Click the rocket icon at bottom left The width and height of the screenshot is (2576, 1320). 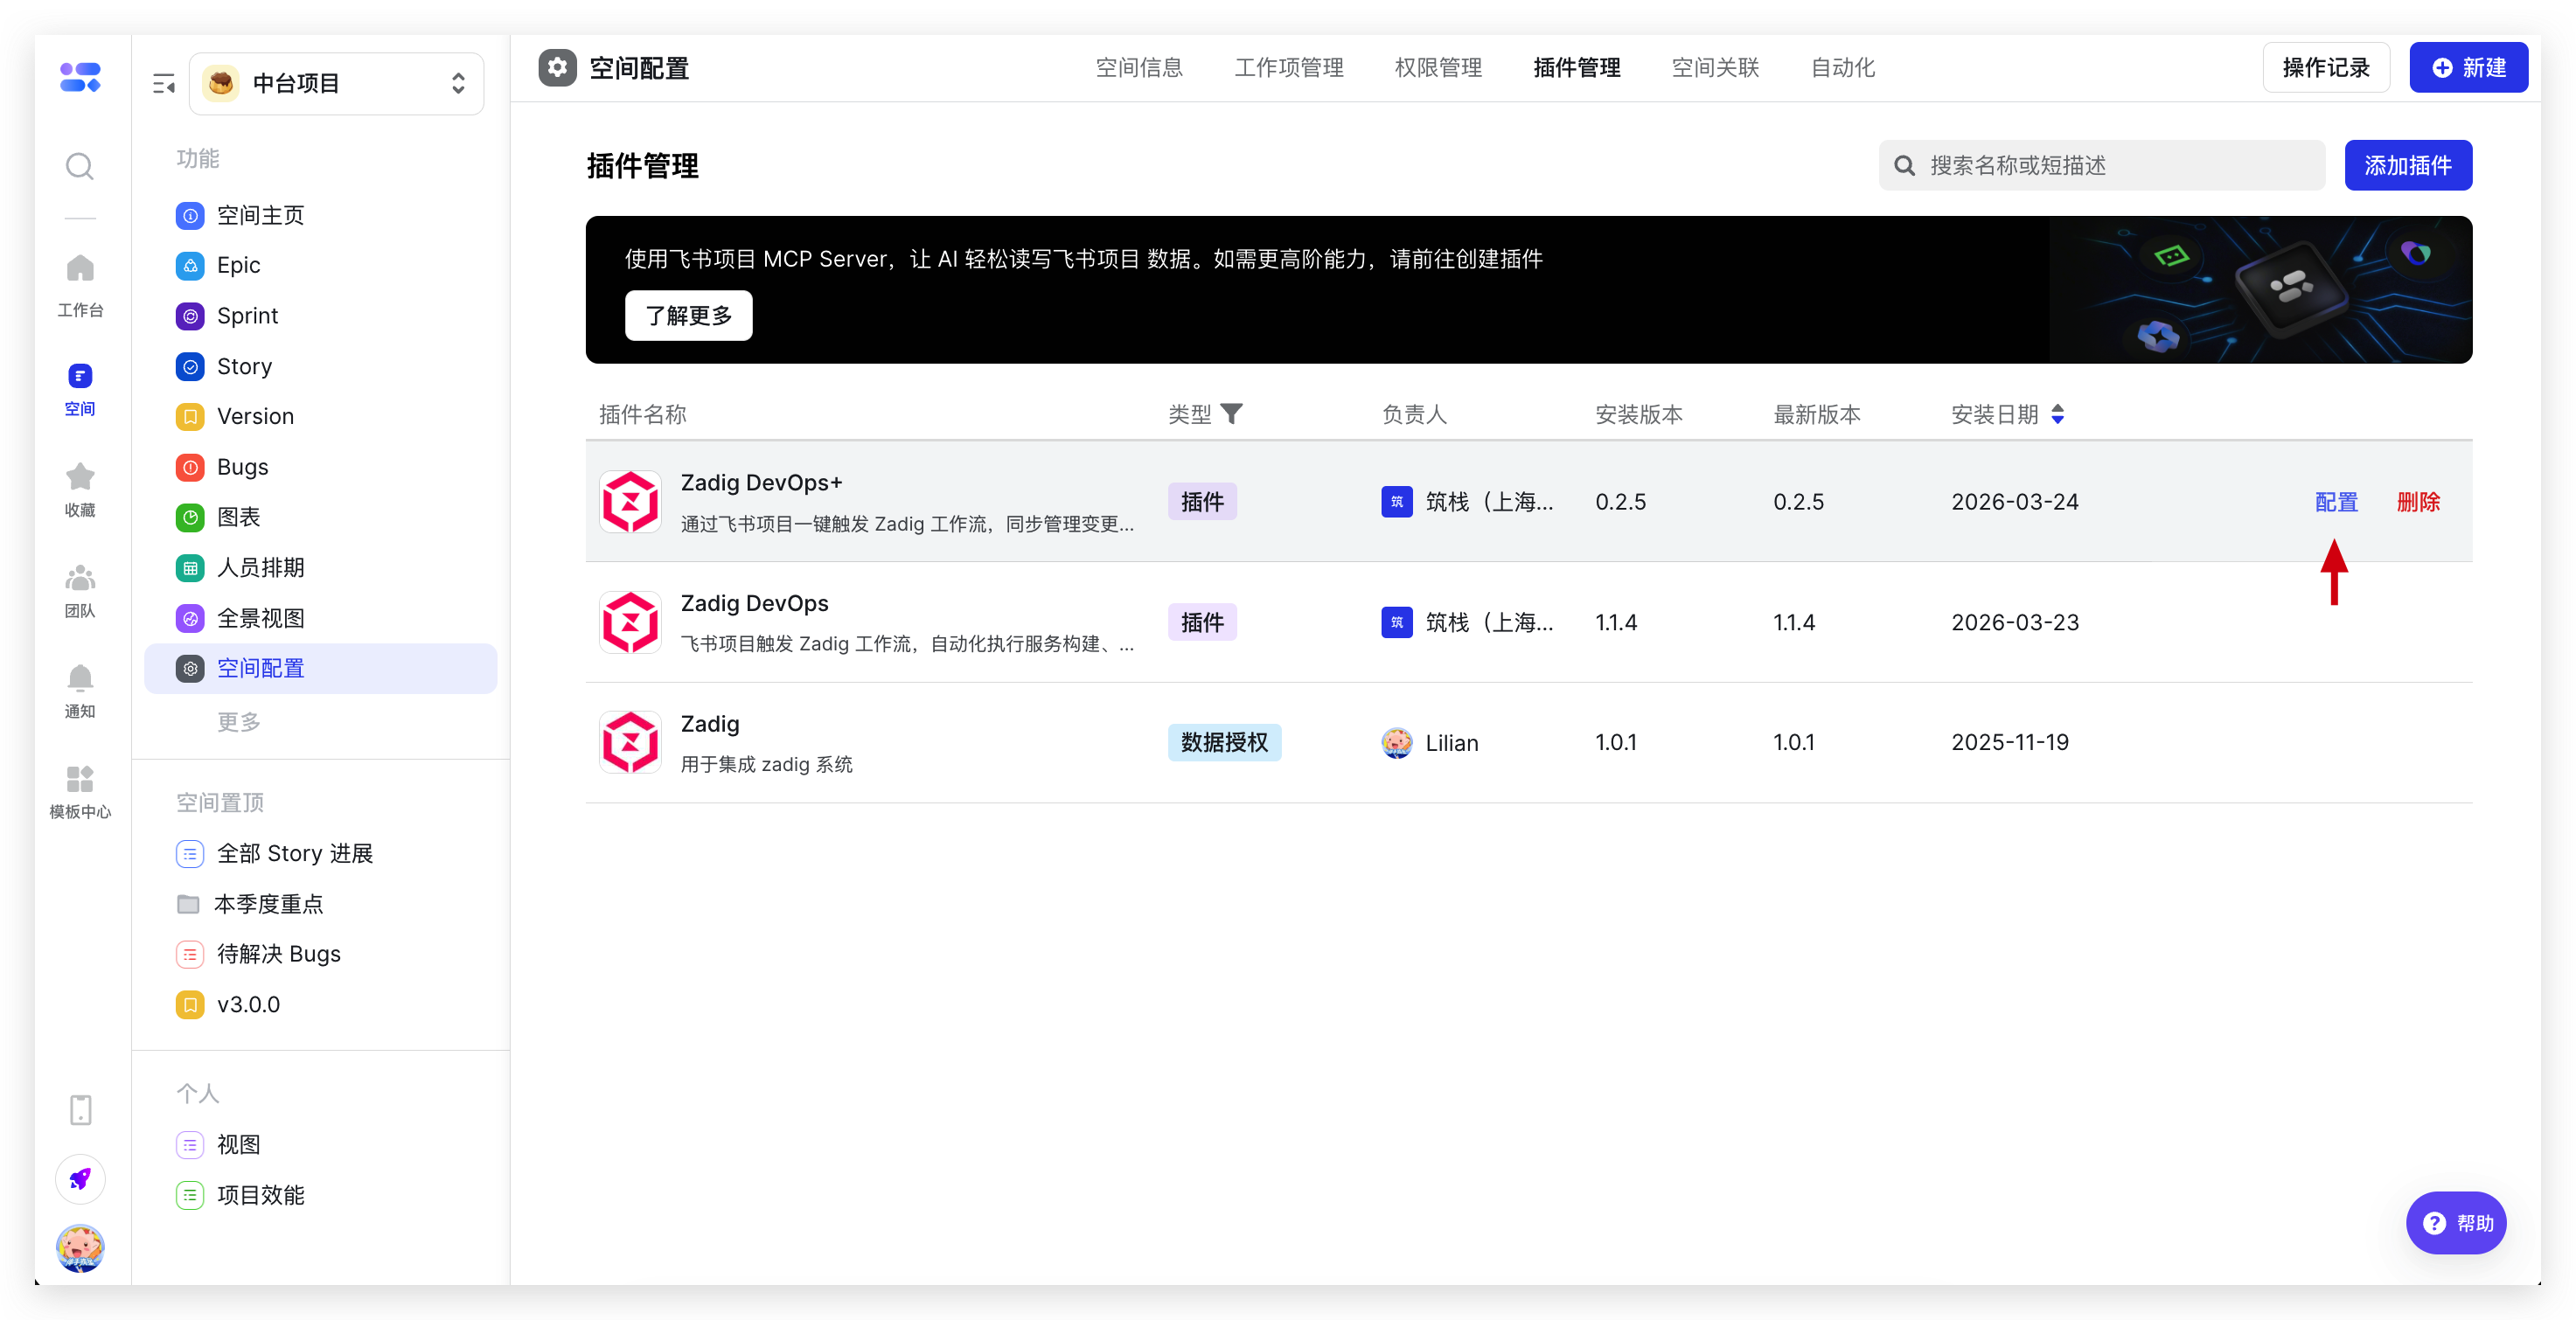[x=80, y=1179]
